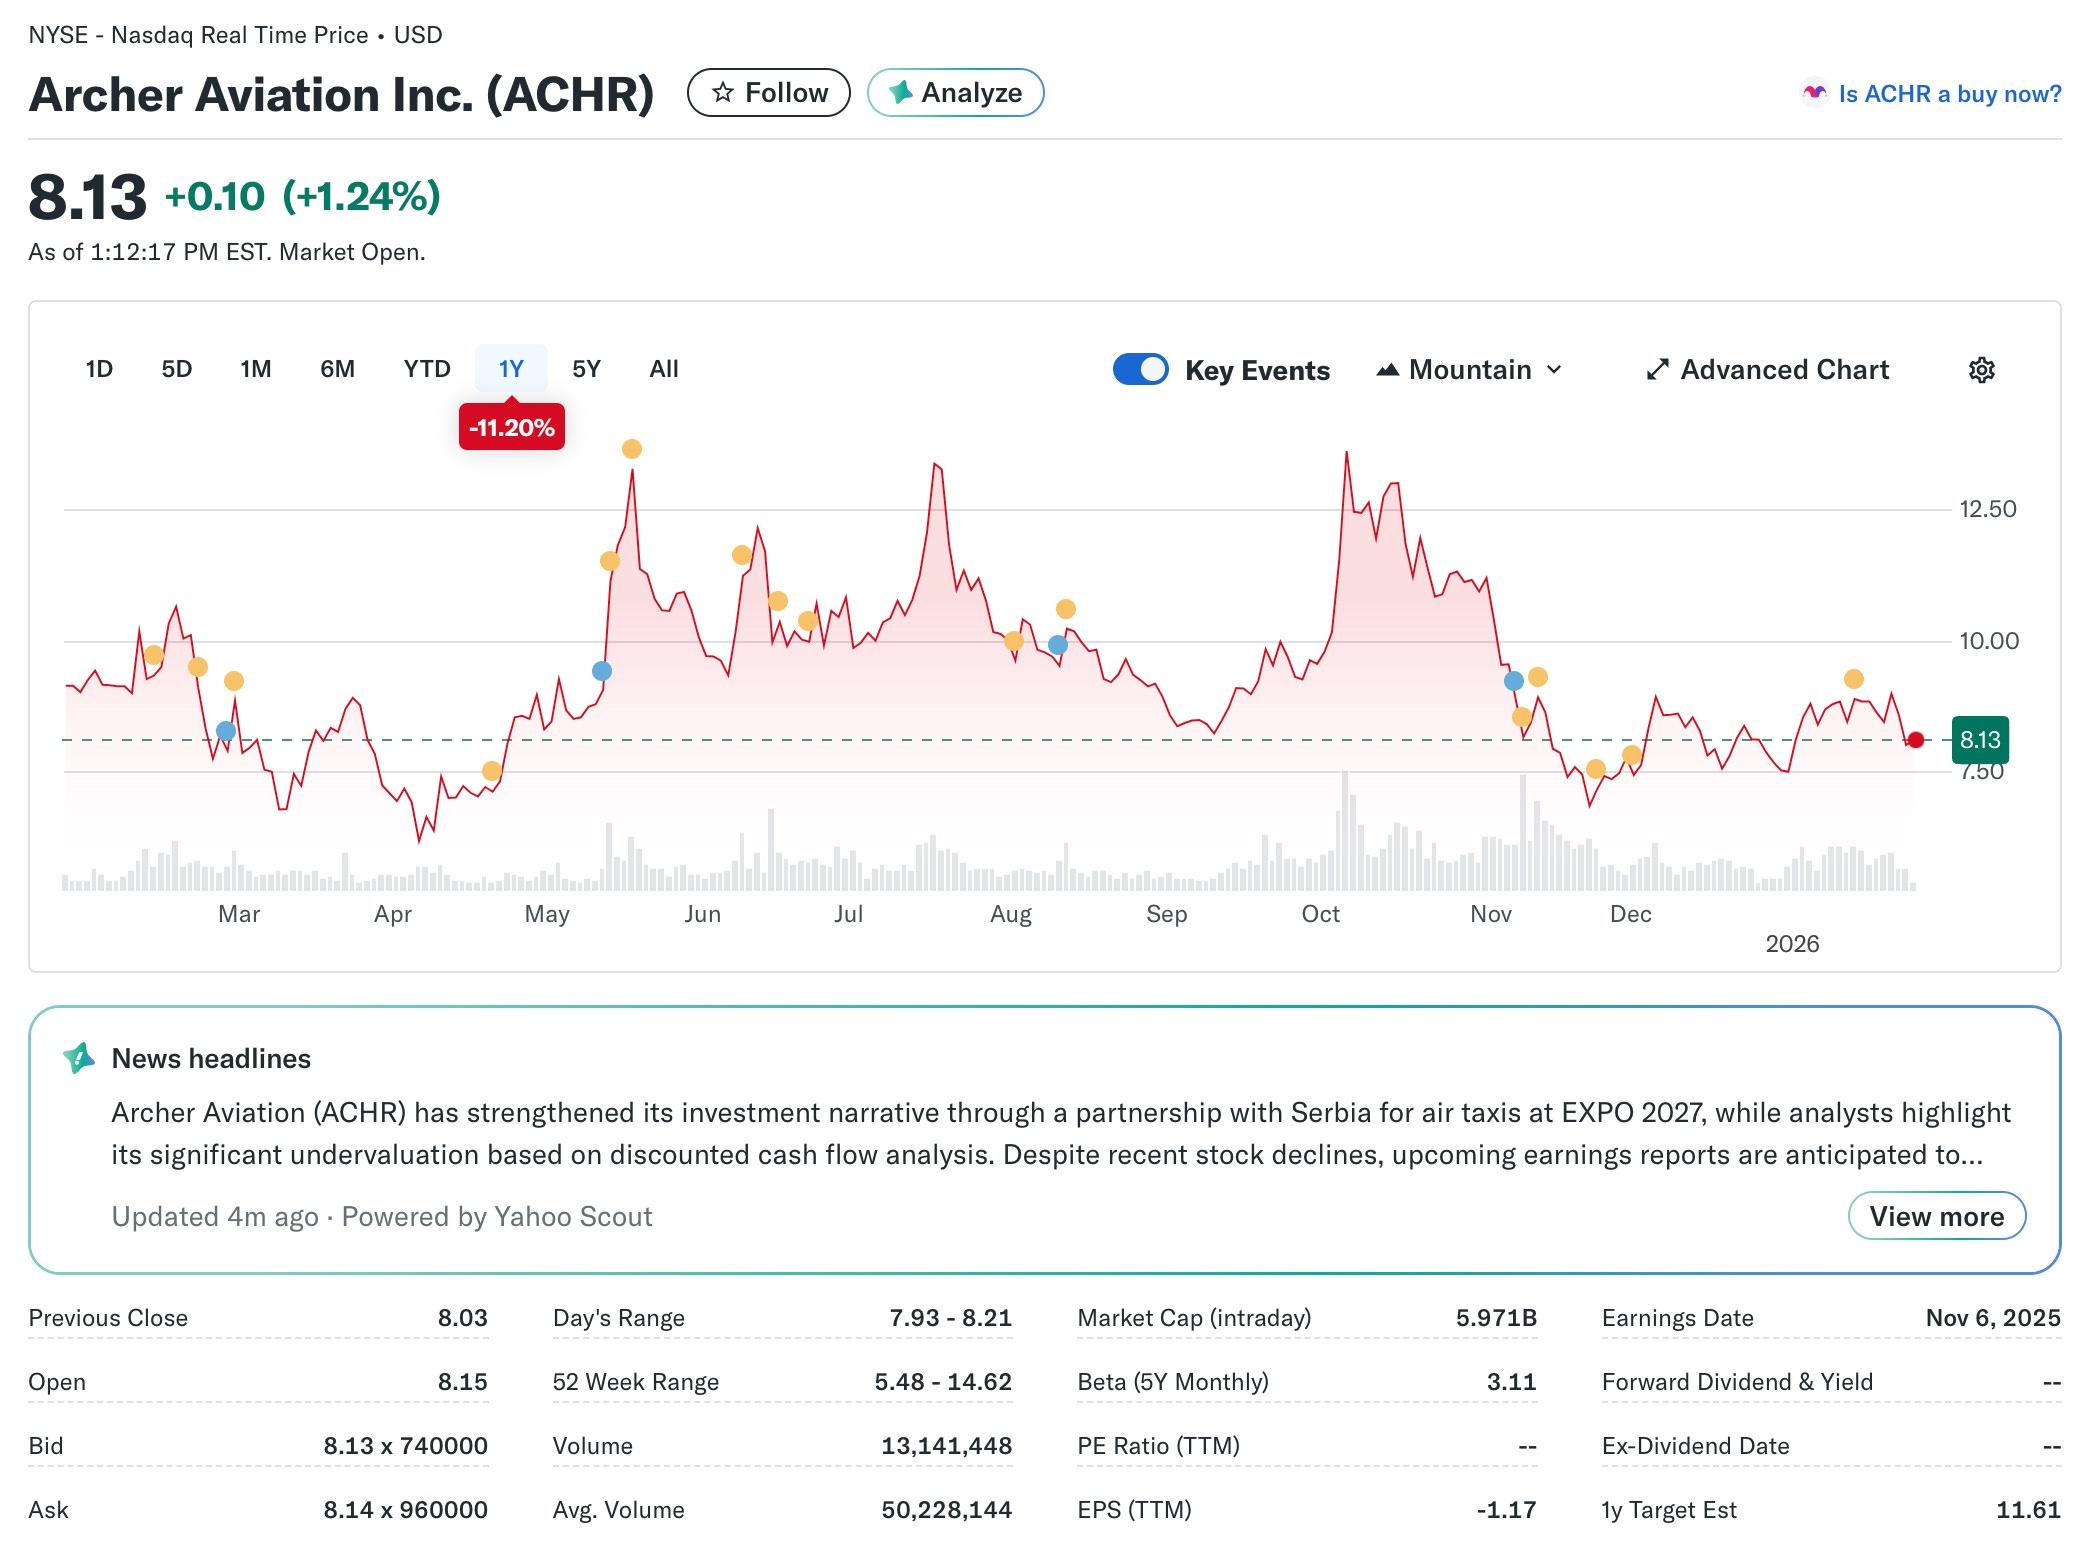Viewport: 2084px width, 1548px height.
Task: Click the blue event marker near November
Action: click(x=1513, y=681)
